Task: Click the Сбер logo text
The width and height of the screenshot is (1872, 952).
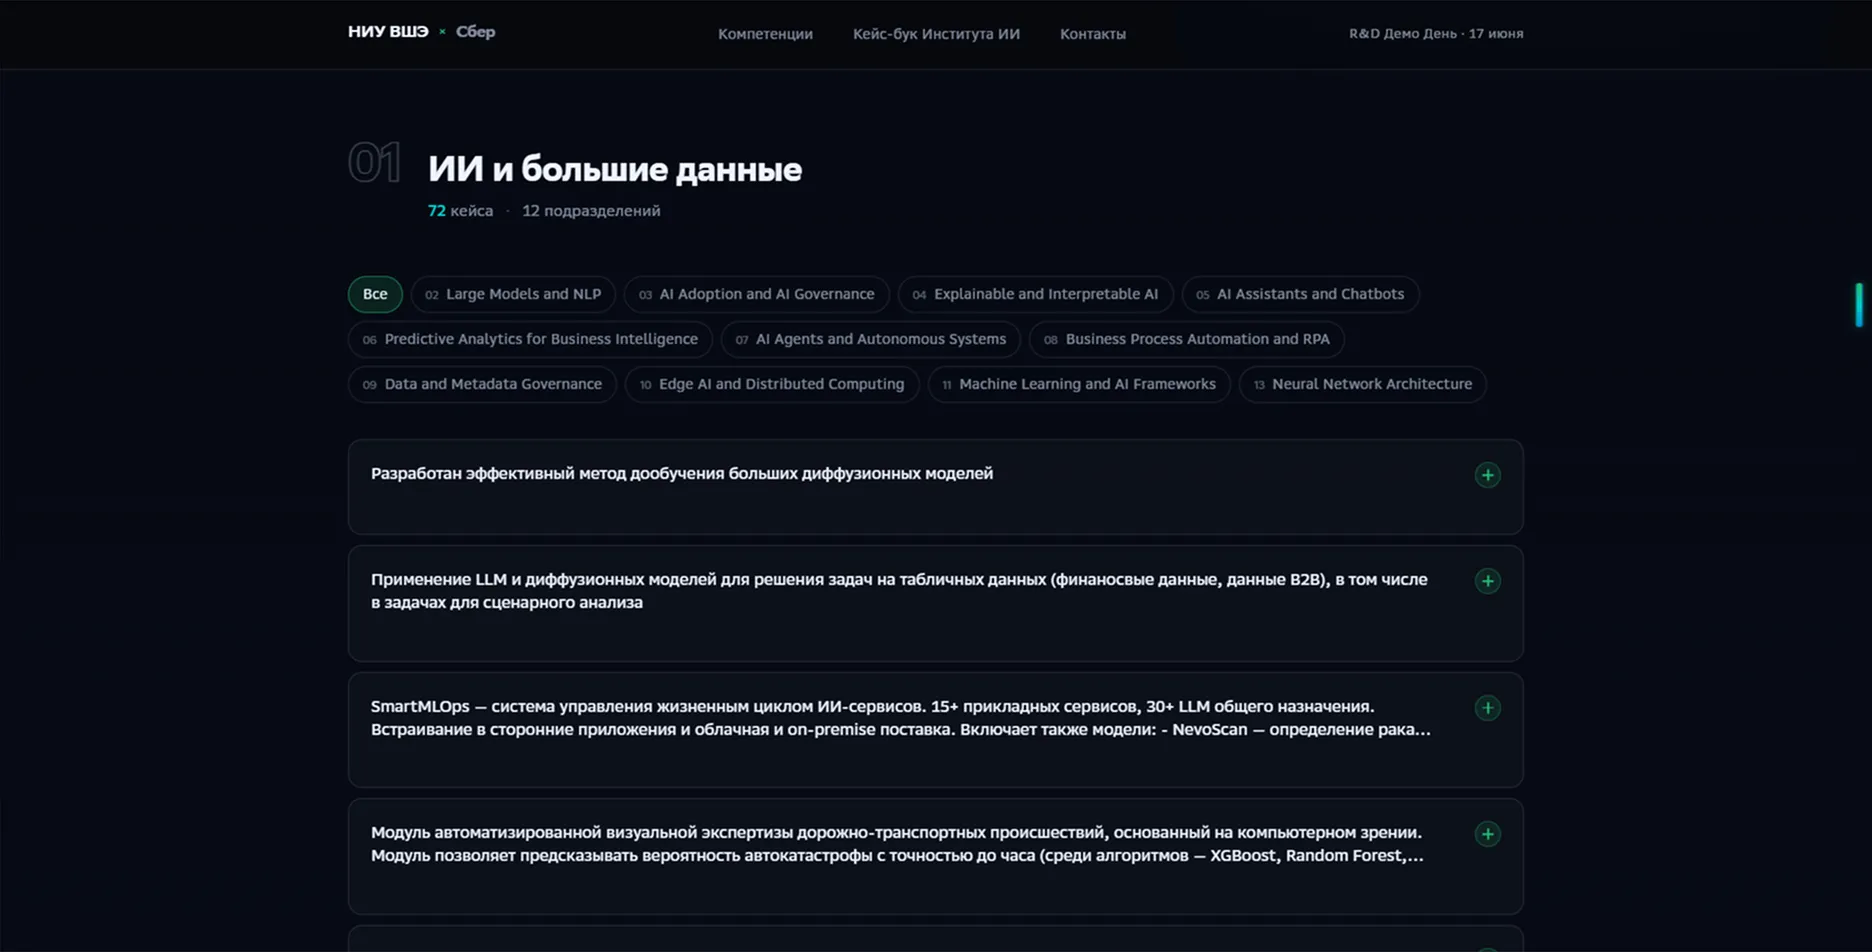Action: (475, 32)
